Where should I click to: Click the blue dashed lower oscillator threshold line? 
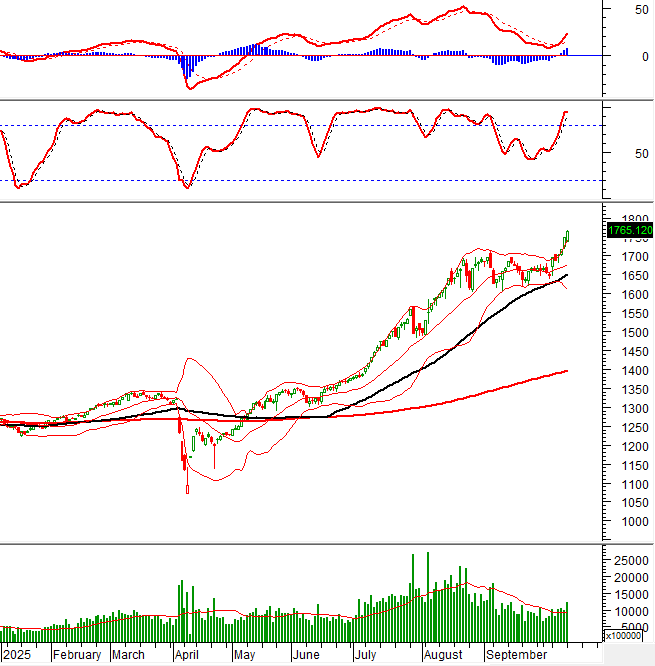coord(300,181)
